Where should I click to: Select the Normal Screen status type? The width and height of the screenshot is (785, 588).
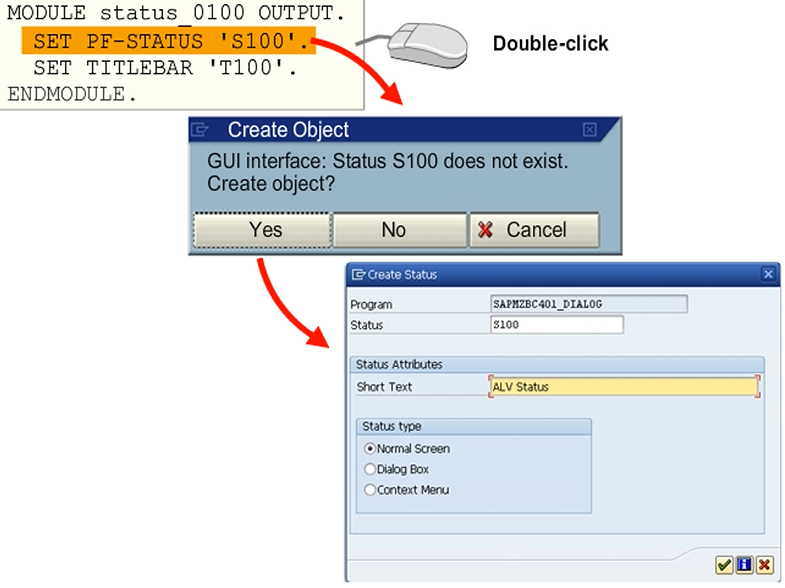coord(370,449)
